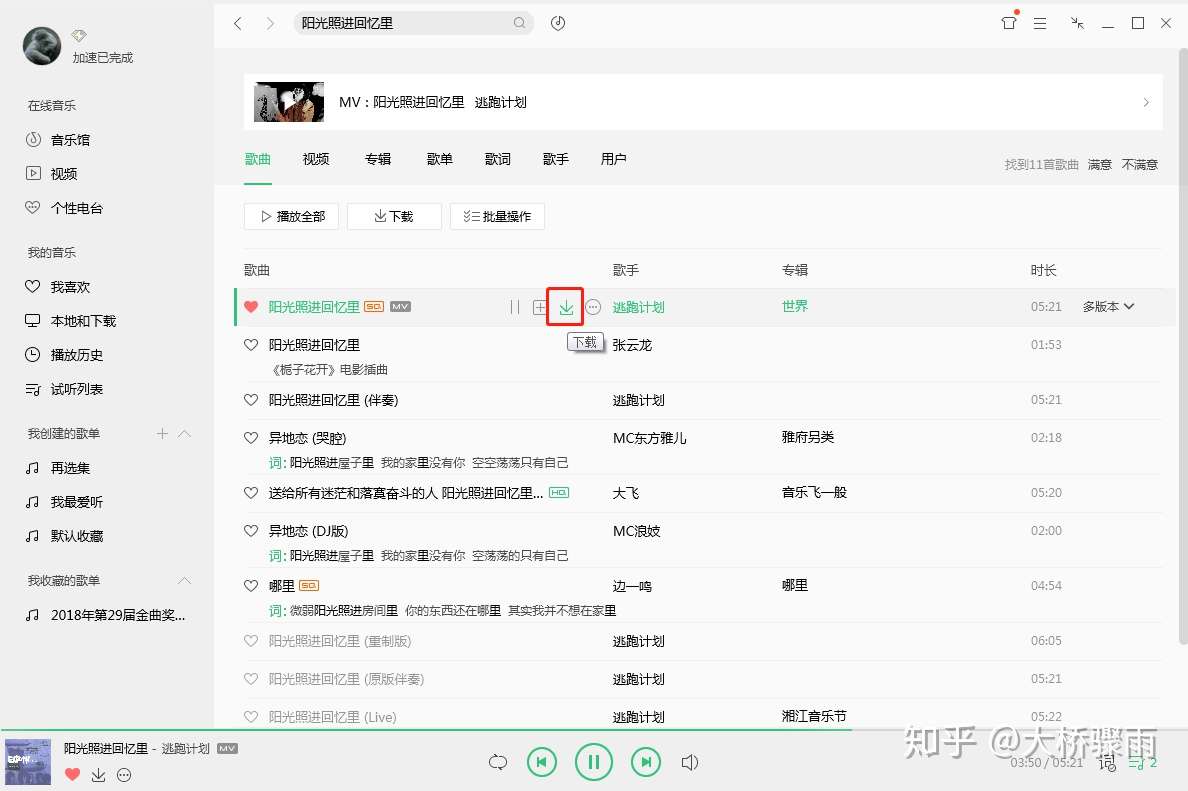Skip to the previous track
Viewport: 1188px width, 791px height.
point(542,762)
